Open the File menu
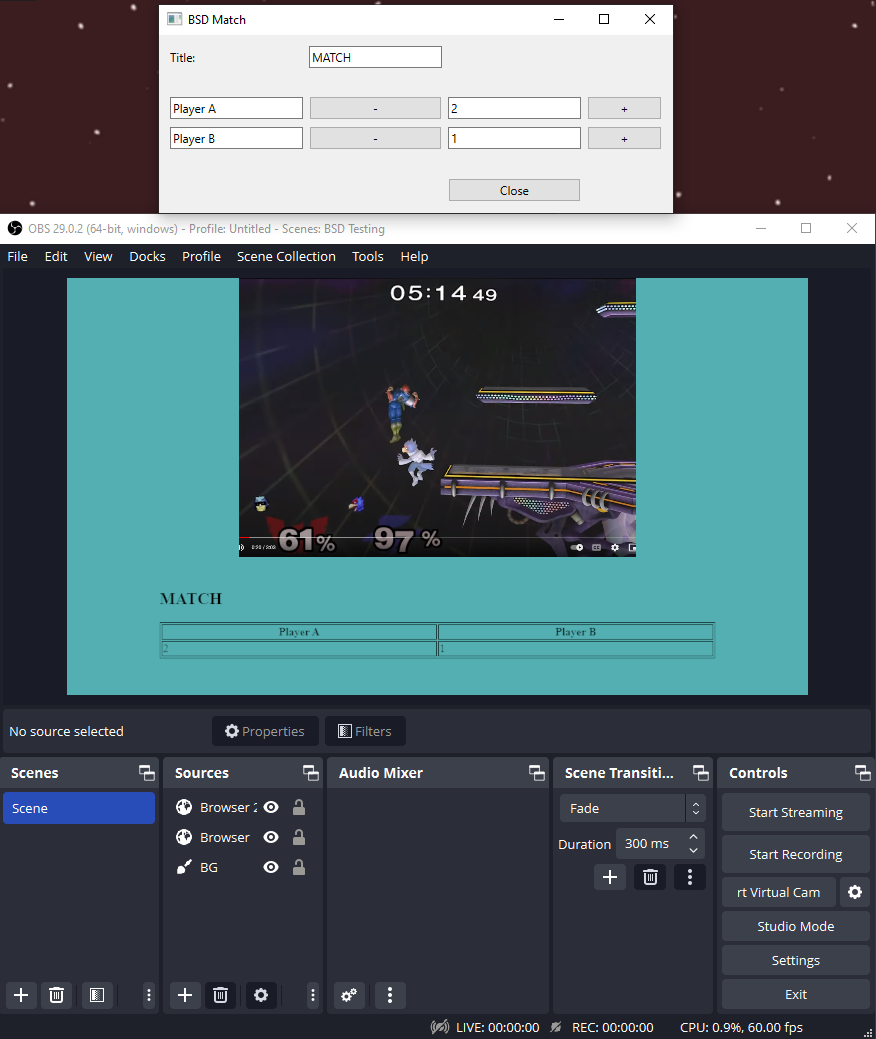876x1039 pixels. pyautogui.click(x=17, y=256)
